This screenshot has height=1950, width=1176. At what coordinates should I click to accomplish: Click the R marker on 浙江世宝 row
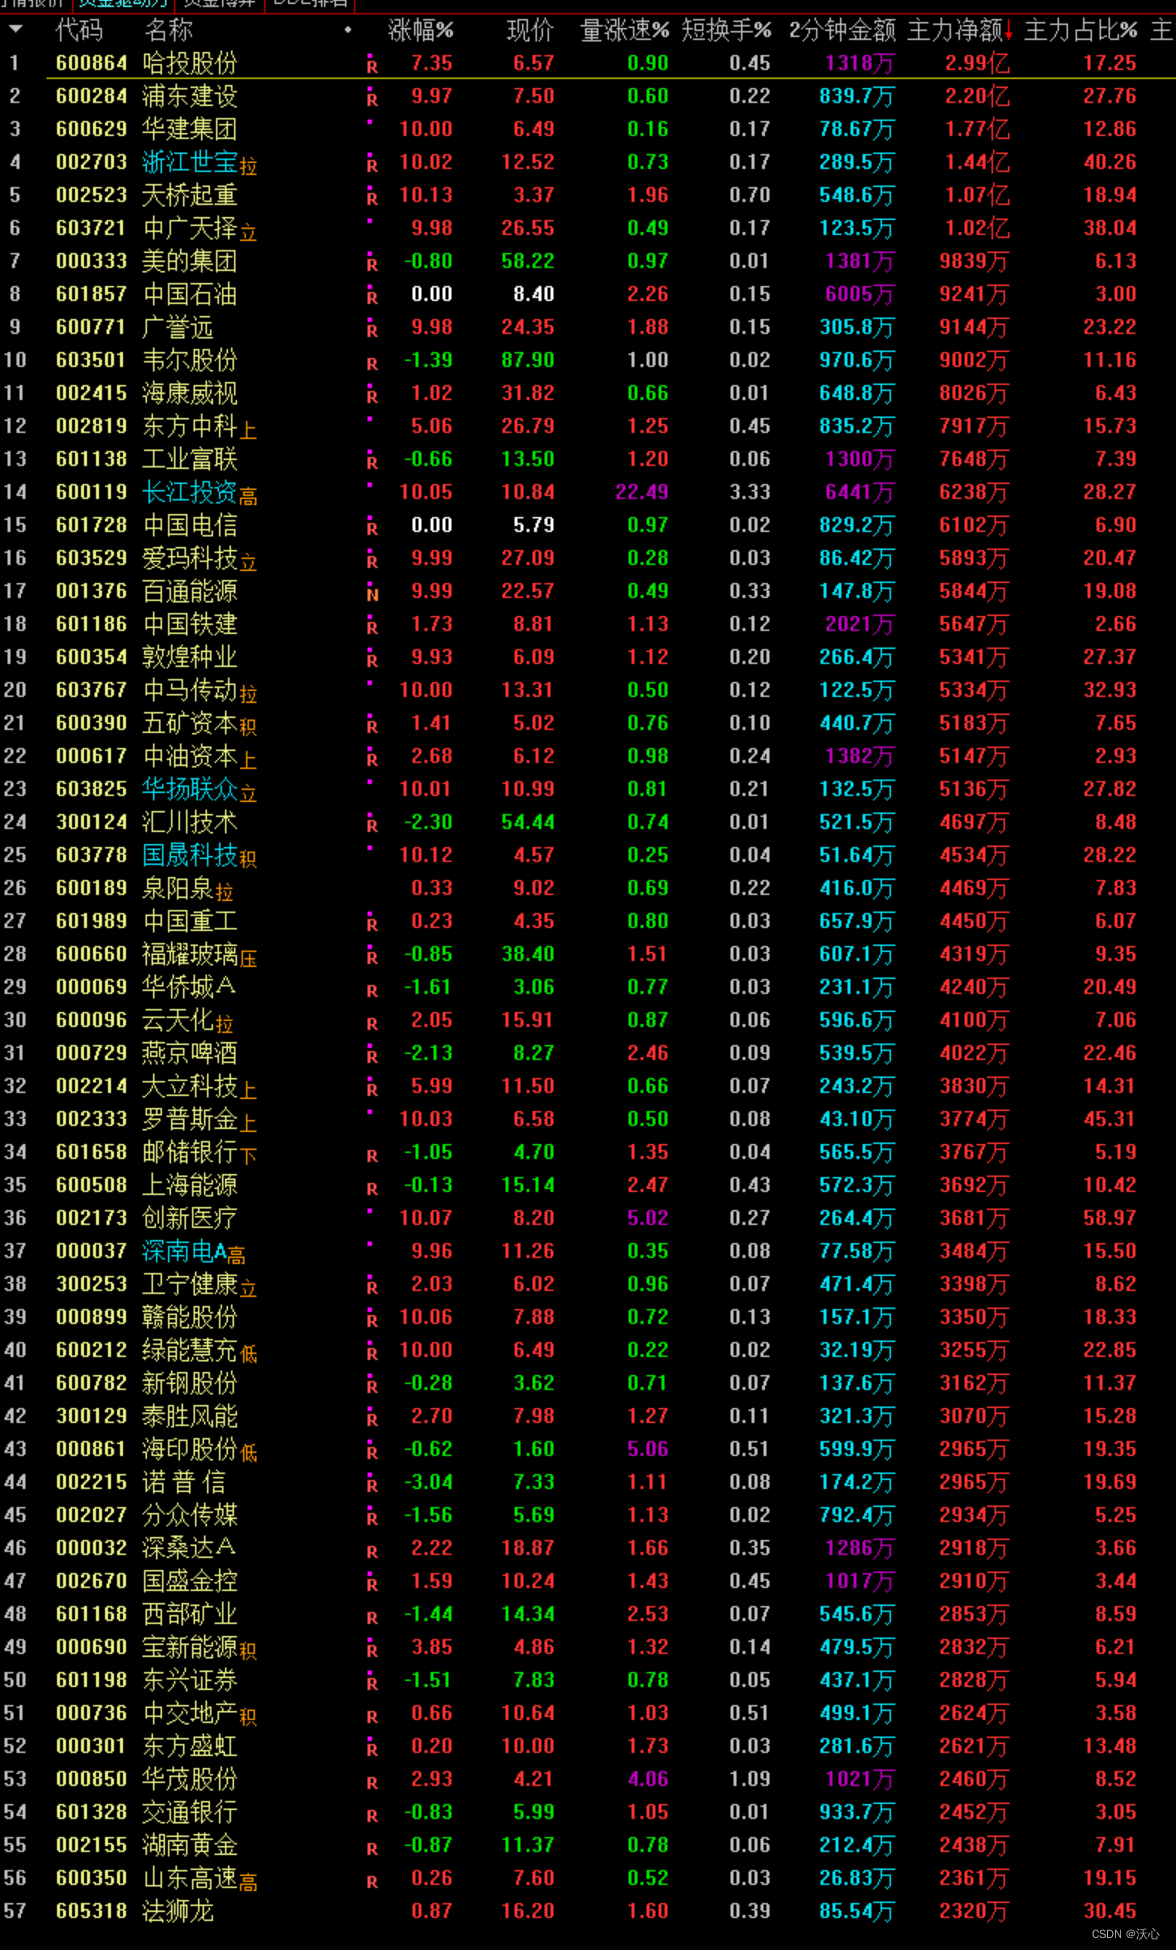[x=372, y=166]
